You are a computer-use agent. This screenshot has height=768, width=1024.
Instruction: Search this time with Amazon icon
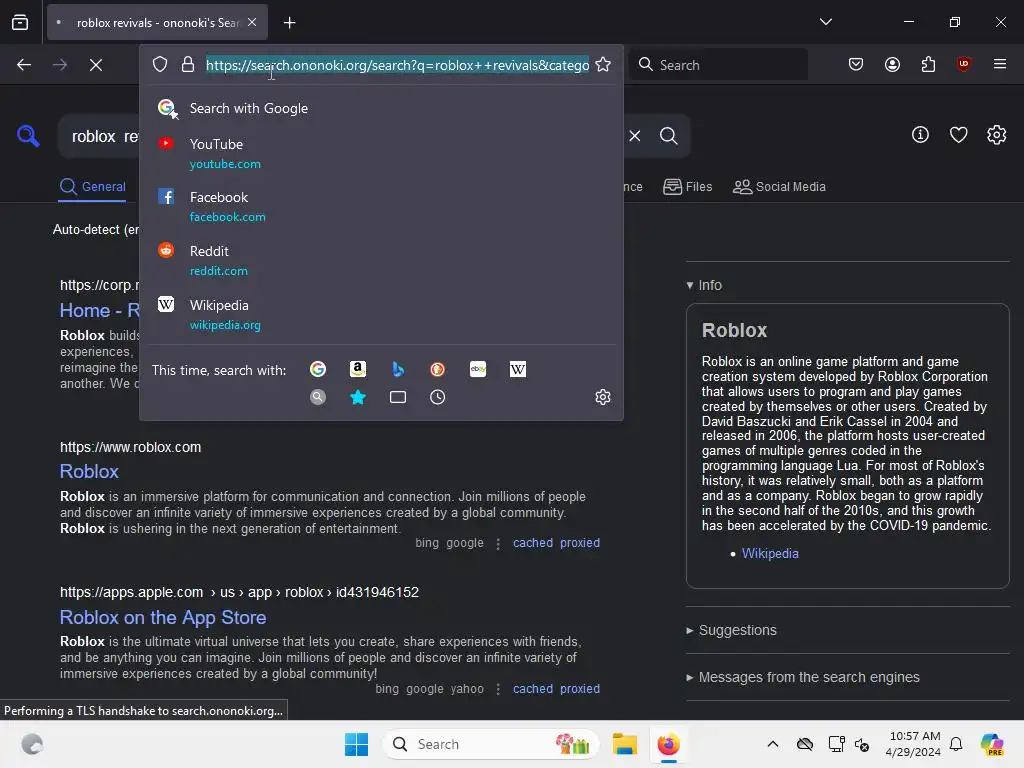[x=358, y=370]
